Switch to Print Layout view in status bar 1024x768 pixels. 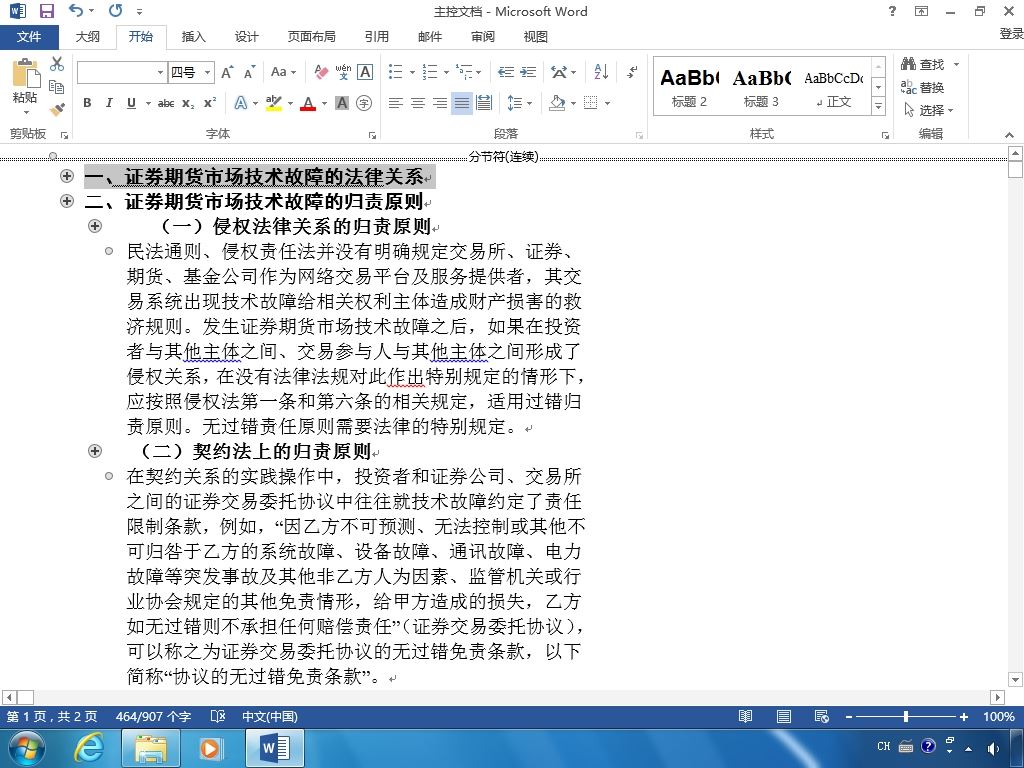coord(784,716)
